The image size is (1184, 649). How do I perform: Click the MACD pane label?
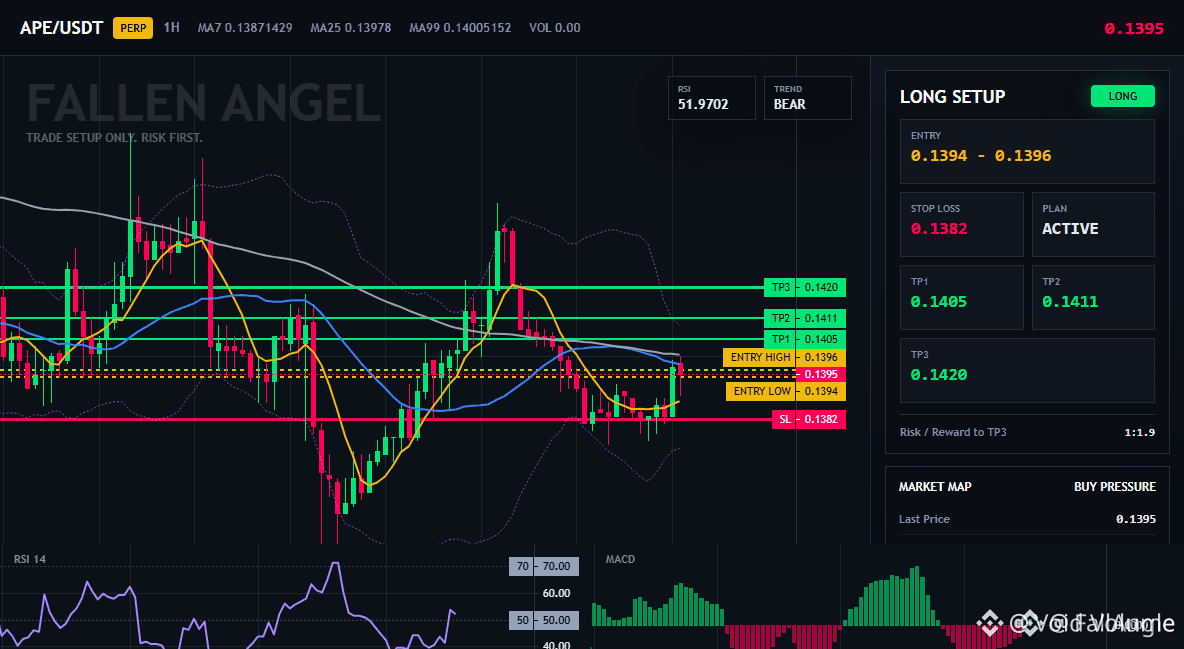click(620, 559)
